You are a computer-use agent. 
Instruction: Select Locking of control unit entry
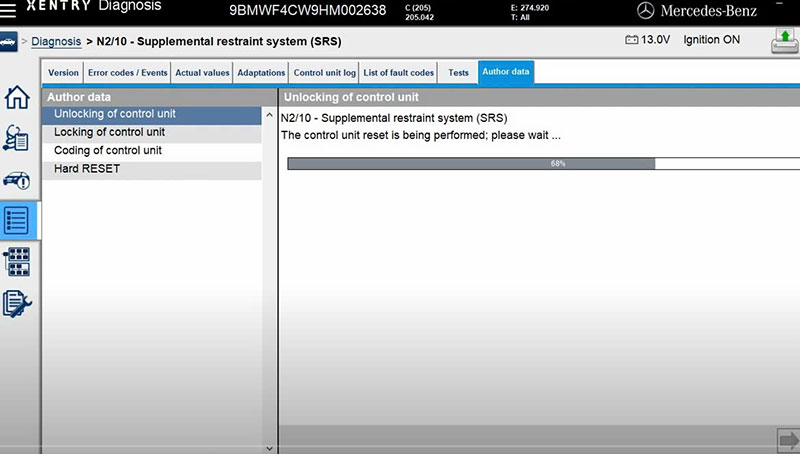pyautogui.click(x=152, y=133)
